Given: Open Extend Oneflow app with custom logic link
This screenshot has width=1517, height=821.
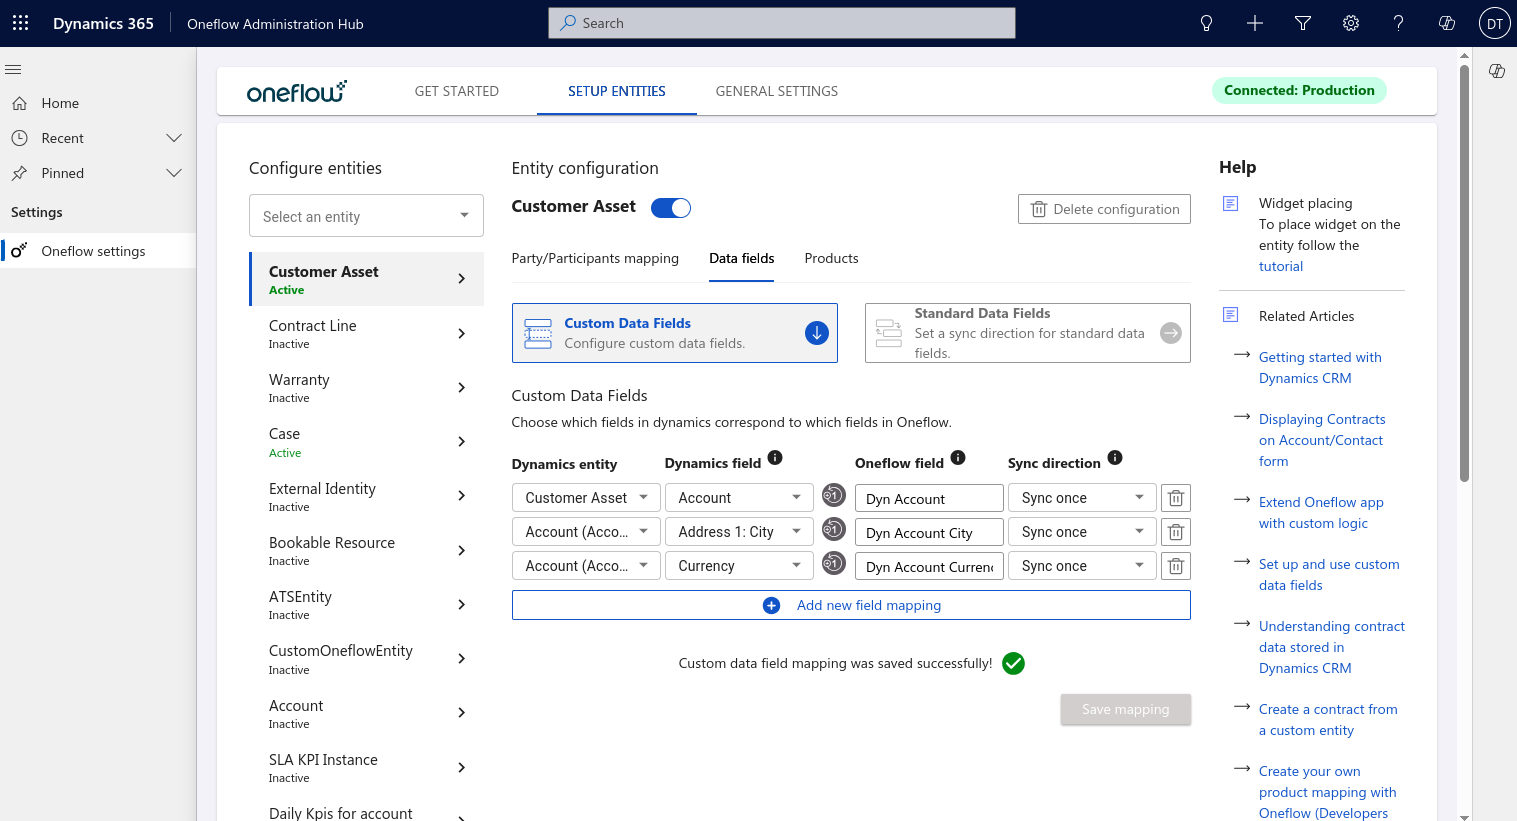Looking at the screenshot, I should tap(1321, 513).
